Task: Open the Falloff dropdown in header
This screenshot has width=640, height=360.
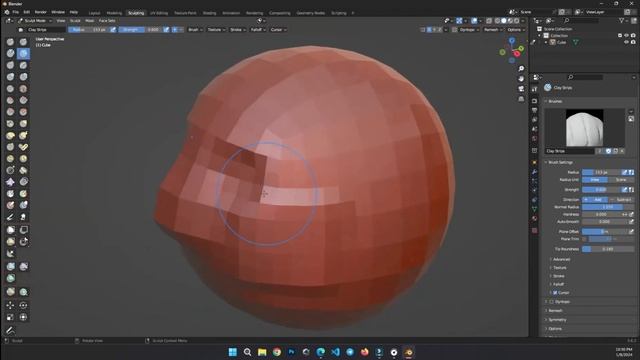Action: 258,30
